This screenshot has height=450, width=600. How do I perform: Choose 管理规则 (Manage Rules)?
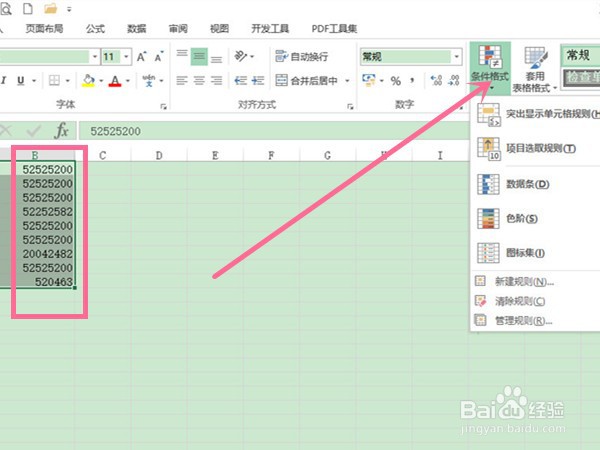[535, 320]
